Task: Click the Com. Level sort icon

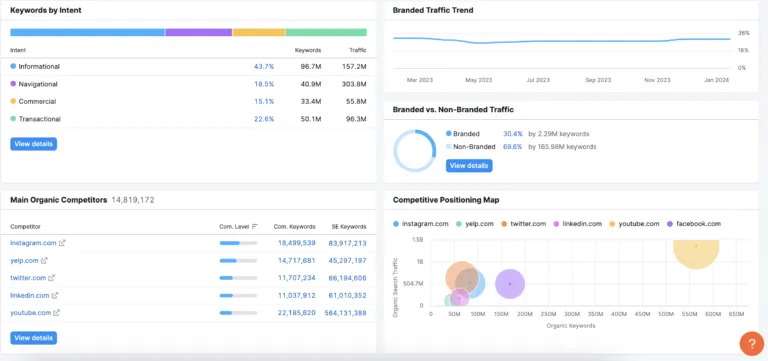Action: tap(255, 227)
